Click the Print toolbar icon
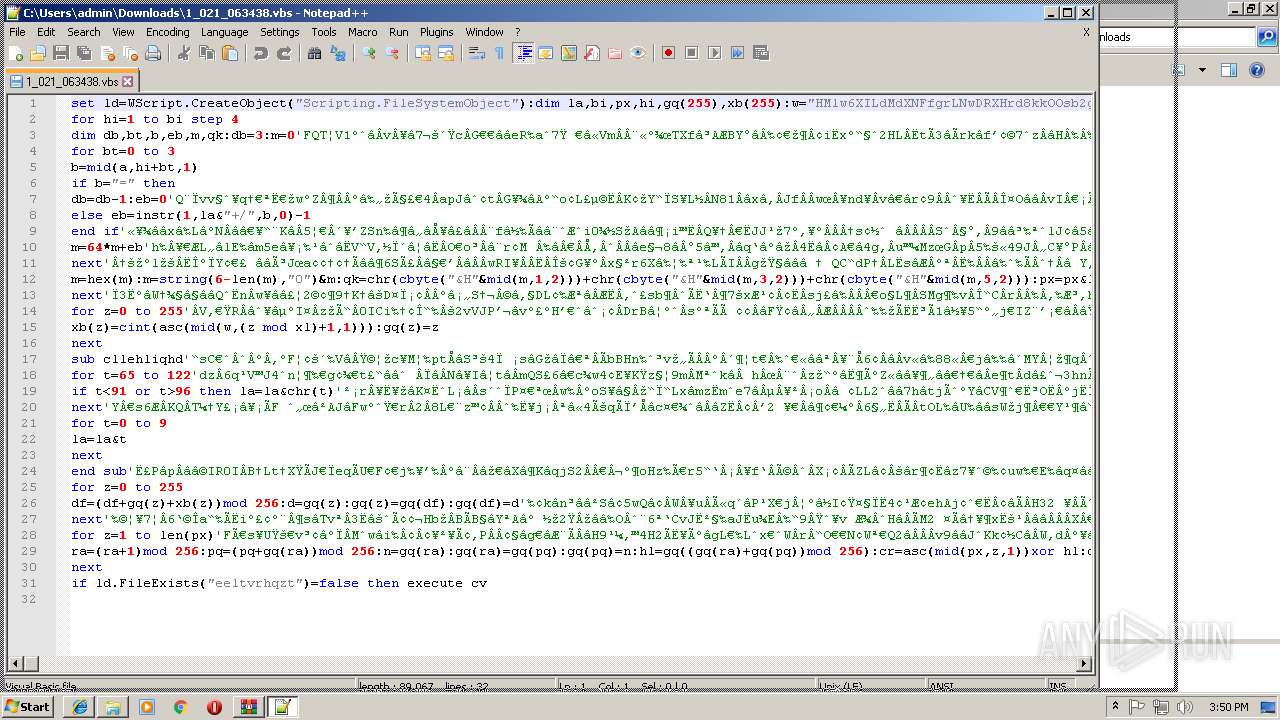This screenshot has height=720, width=1280. coord(151,53)
